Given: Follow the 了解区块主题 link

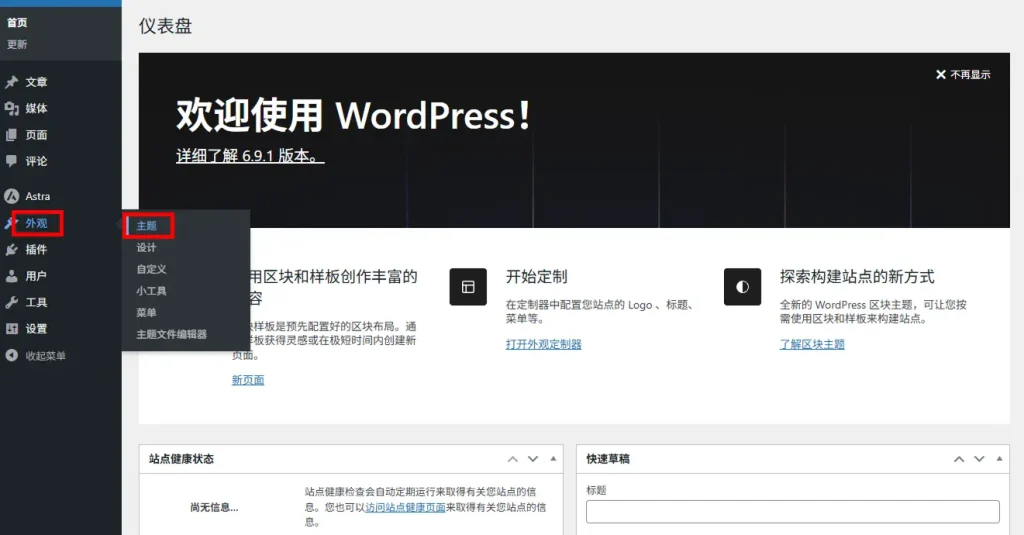Looking at the screenshot, I should [x=812, y=344].
